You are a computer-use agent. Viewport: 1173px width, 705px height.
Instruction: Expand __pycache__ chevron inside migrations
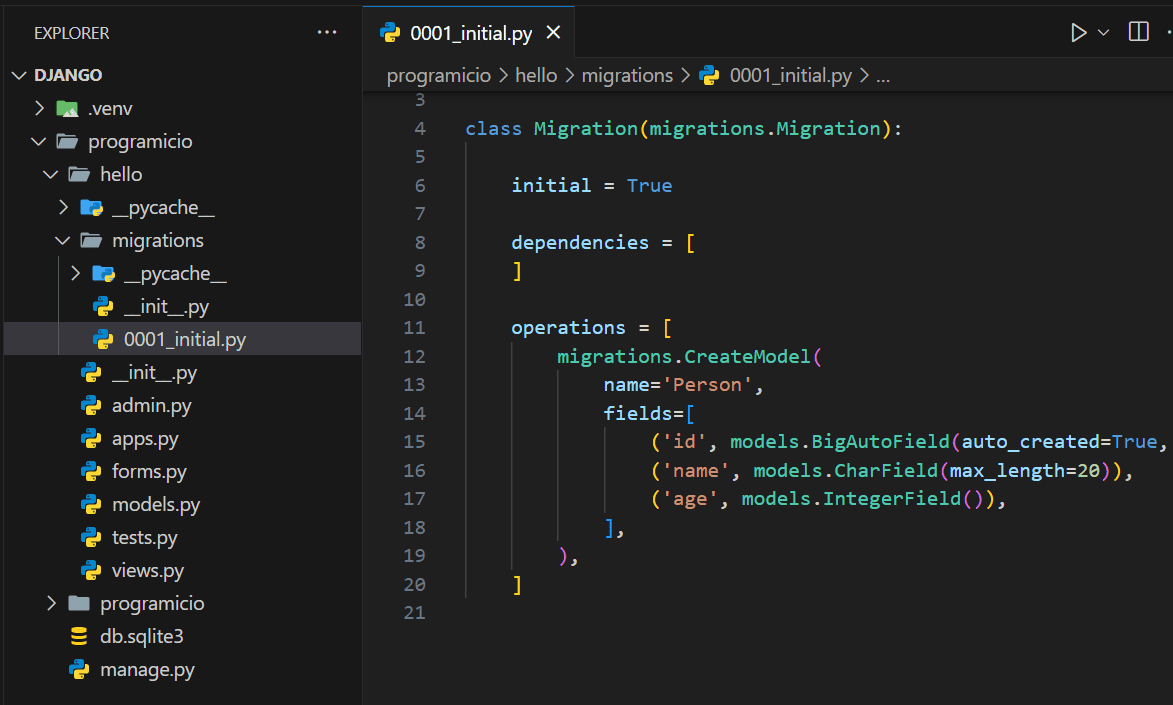point(75,273)
